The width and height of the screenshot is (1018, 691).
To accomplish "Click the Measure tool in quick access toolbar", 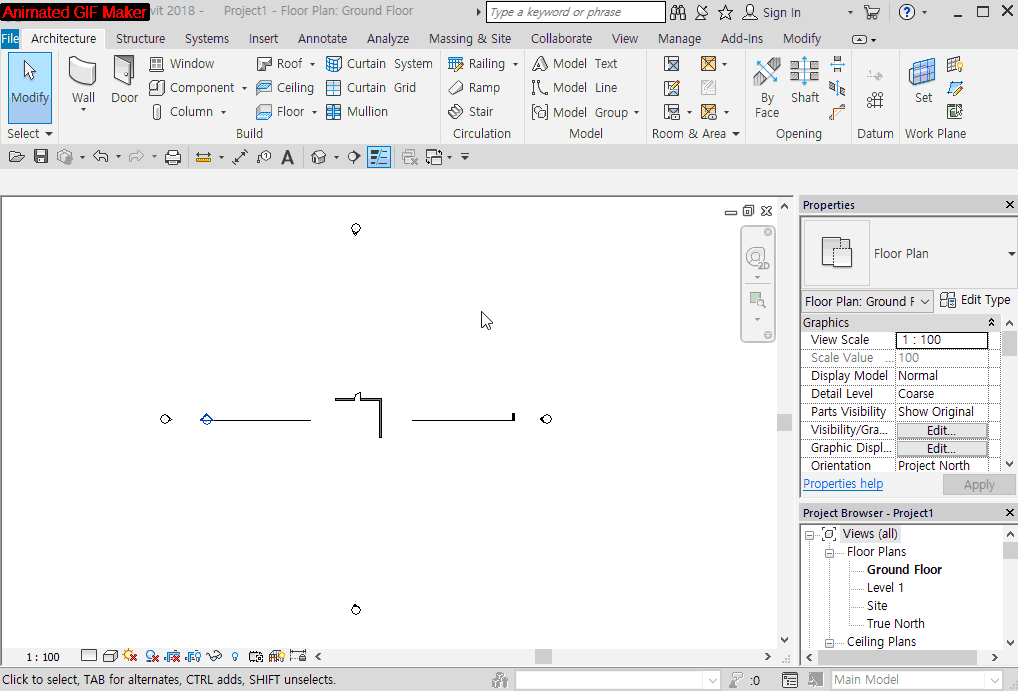I will click(x=203, y=157).
